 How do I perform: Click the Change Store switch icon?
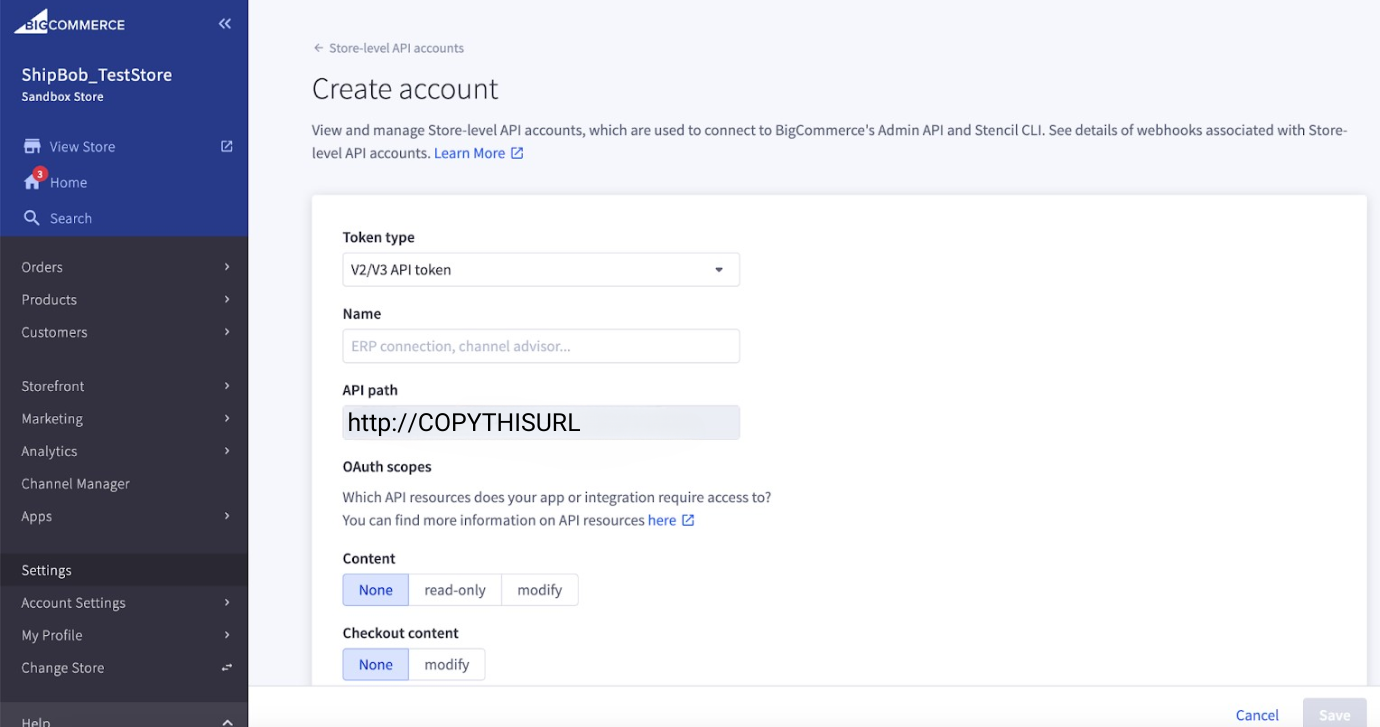(x=225, y=667)
